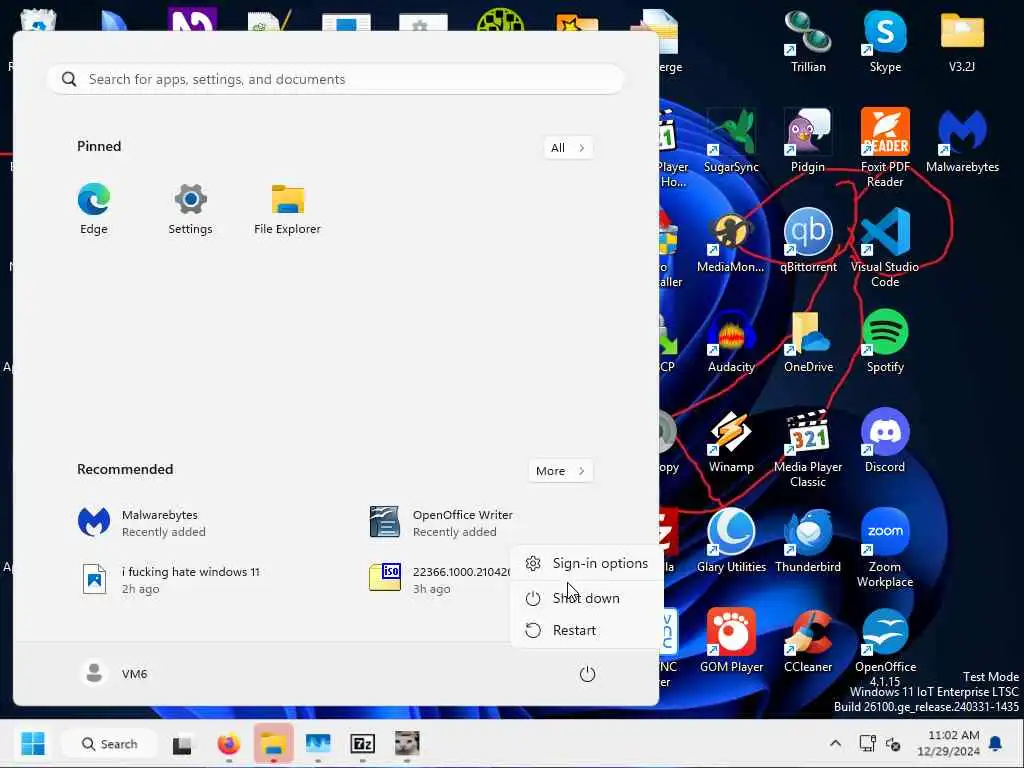
Task: Click volume icon in system tray
Action: 893,743
